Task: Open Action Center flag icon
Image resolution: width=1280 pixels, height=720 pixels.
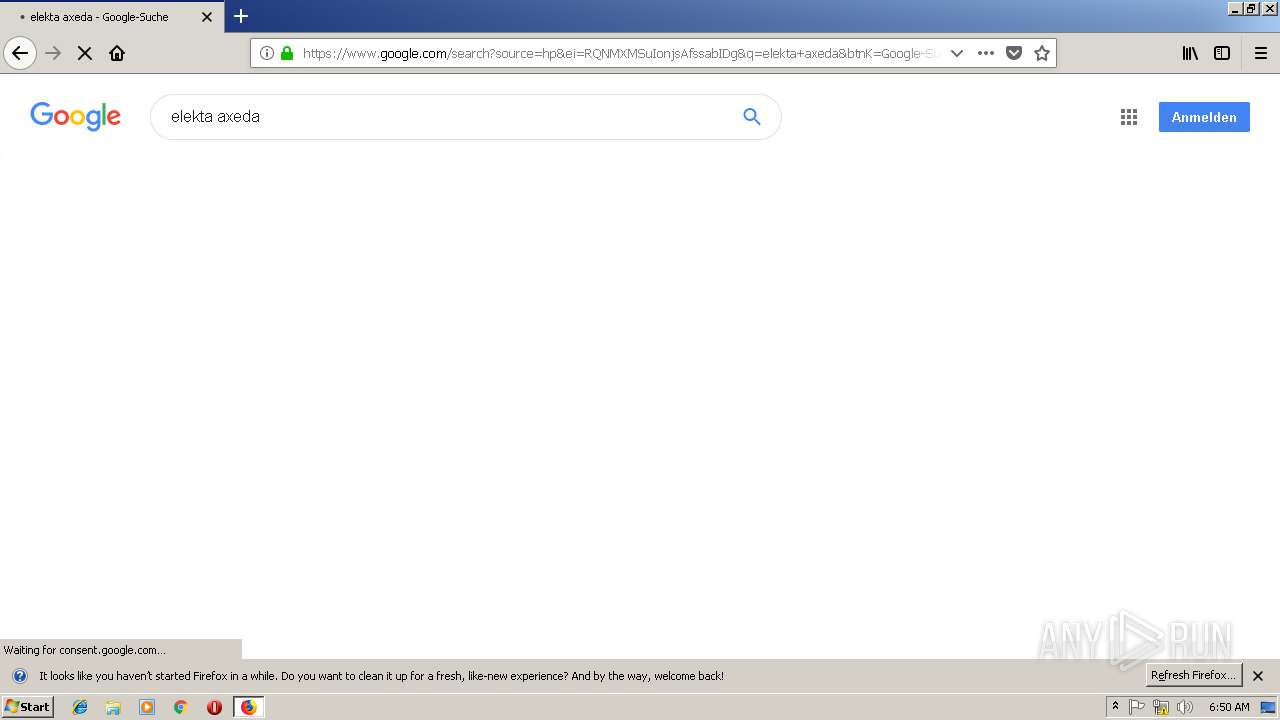Action: (x=1137, y=707)
